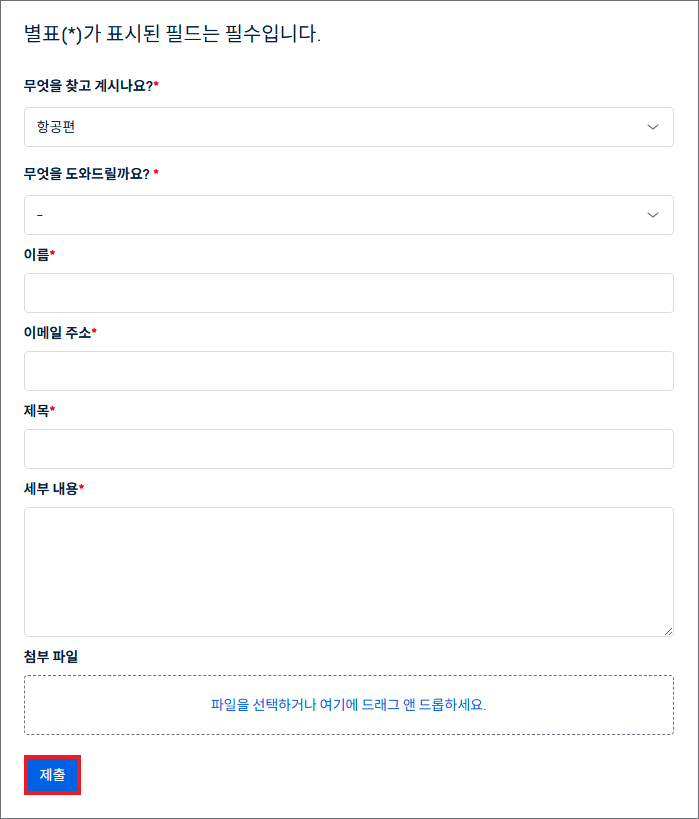This screenshot has width=699, height=819.
Task: Focus the 이름 text field
Action: 348,293
